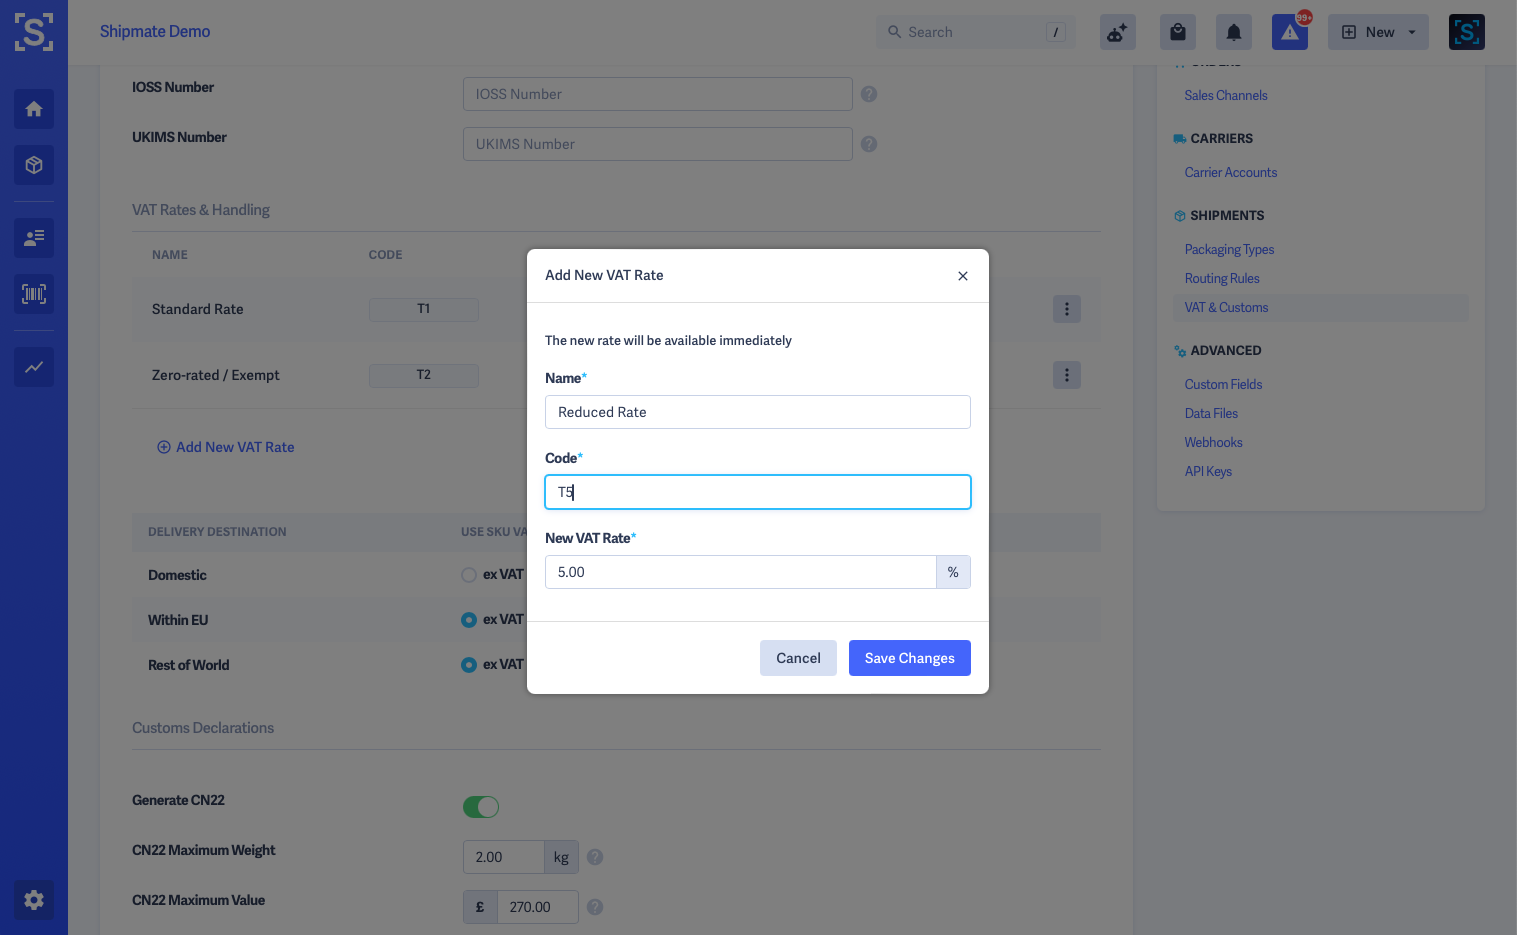The image size is (1517, 935).
Task: Click the CARRIERS section heading
Action: (1221, 139)
